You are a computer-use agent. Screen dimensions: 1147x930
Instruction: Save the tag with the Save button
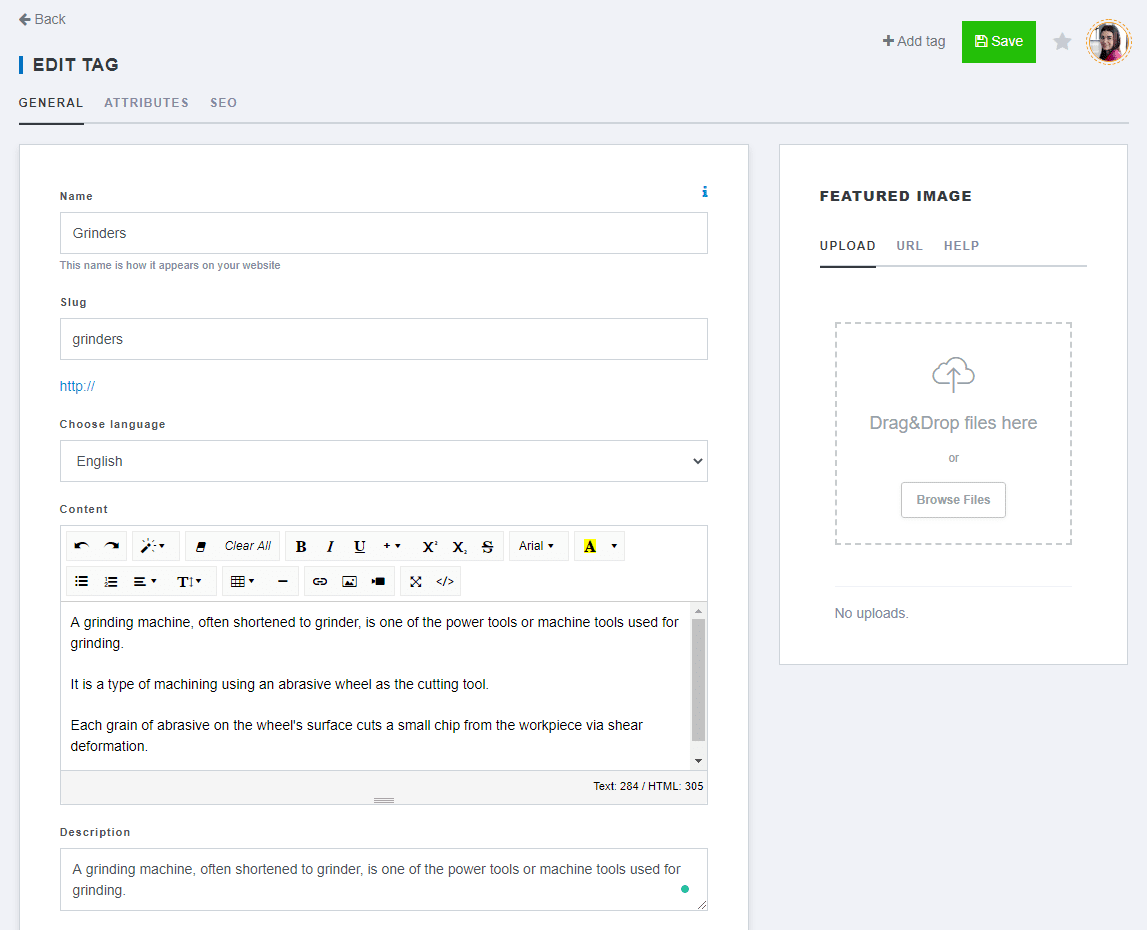[999, 42]
